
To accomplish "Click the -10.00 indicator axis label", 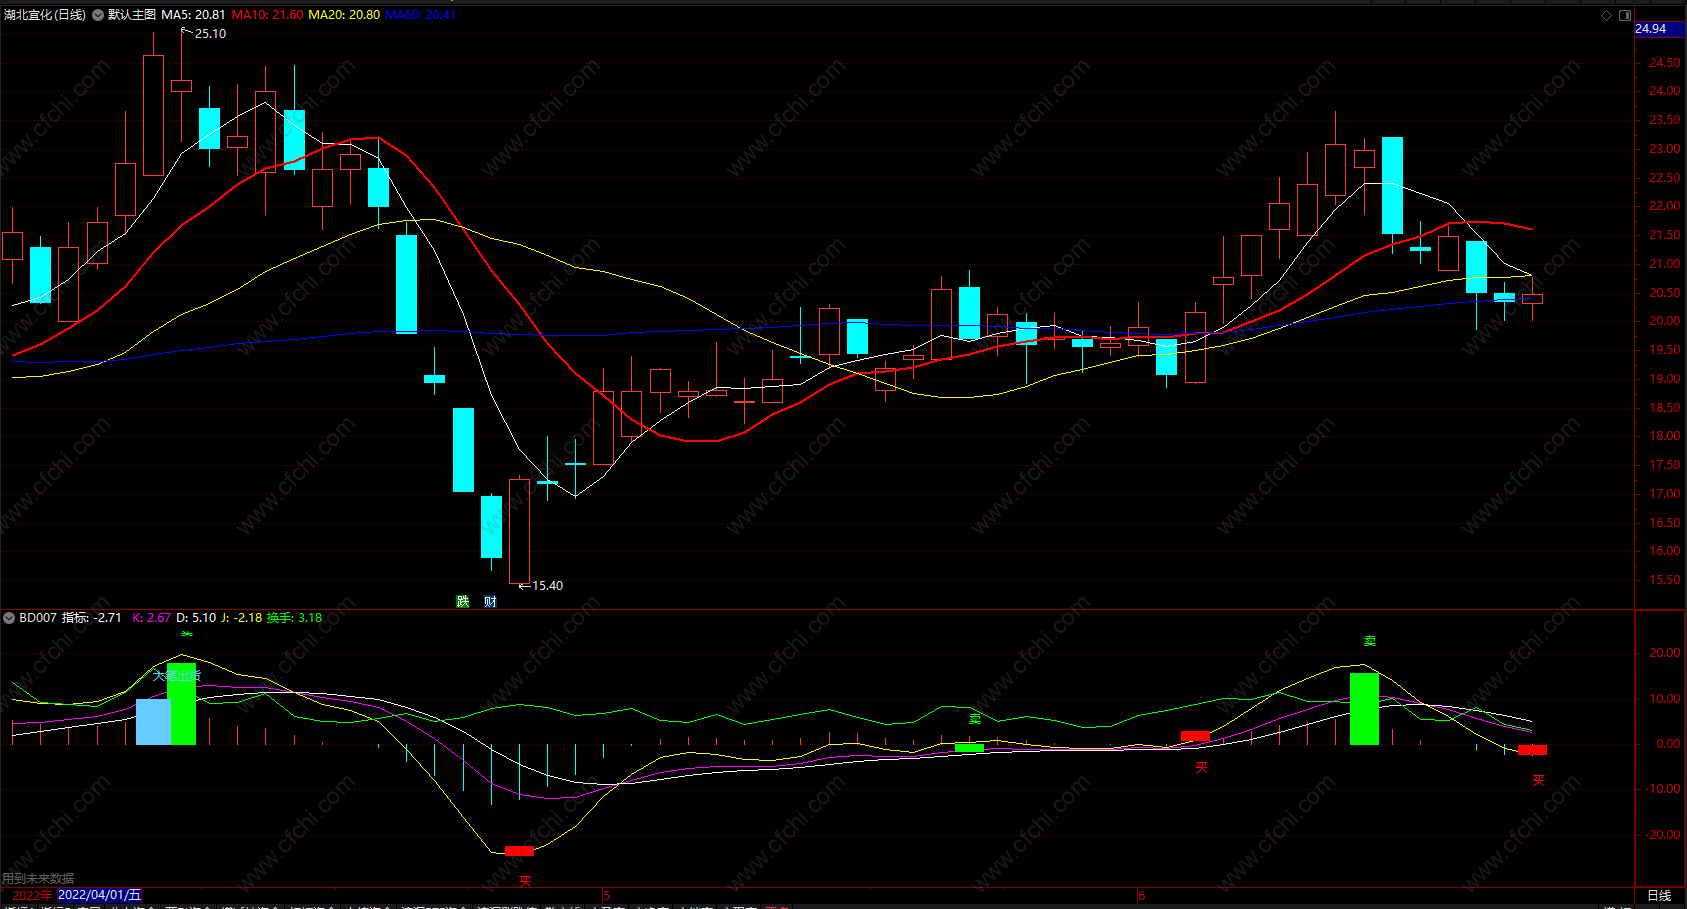I will click(x=1663, y=789).
